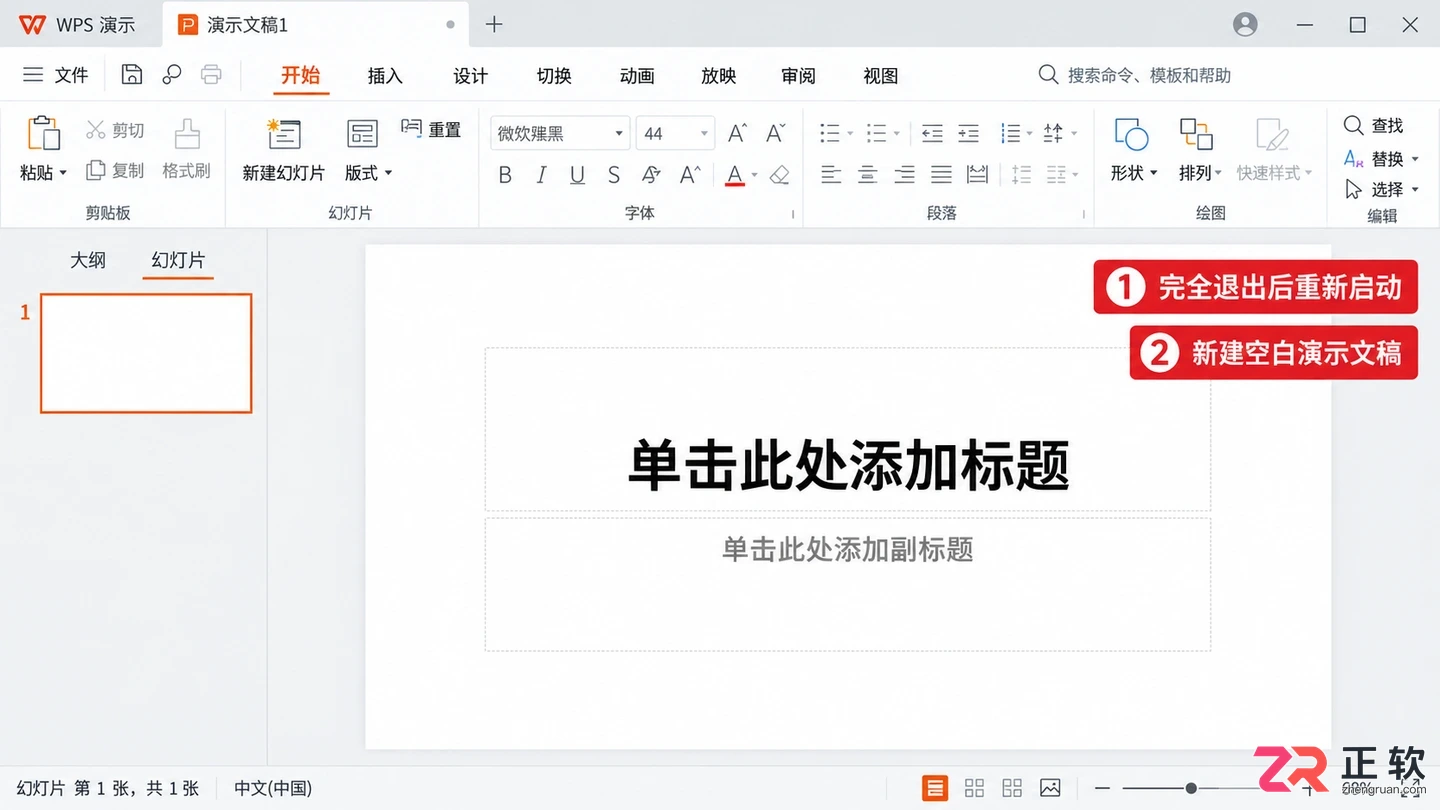Click the title placeholder 单击此处添加标题
Viewport: 1440px width, 810px height.
pos(848,465)
